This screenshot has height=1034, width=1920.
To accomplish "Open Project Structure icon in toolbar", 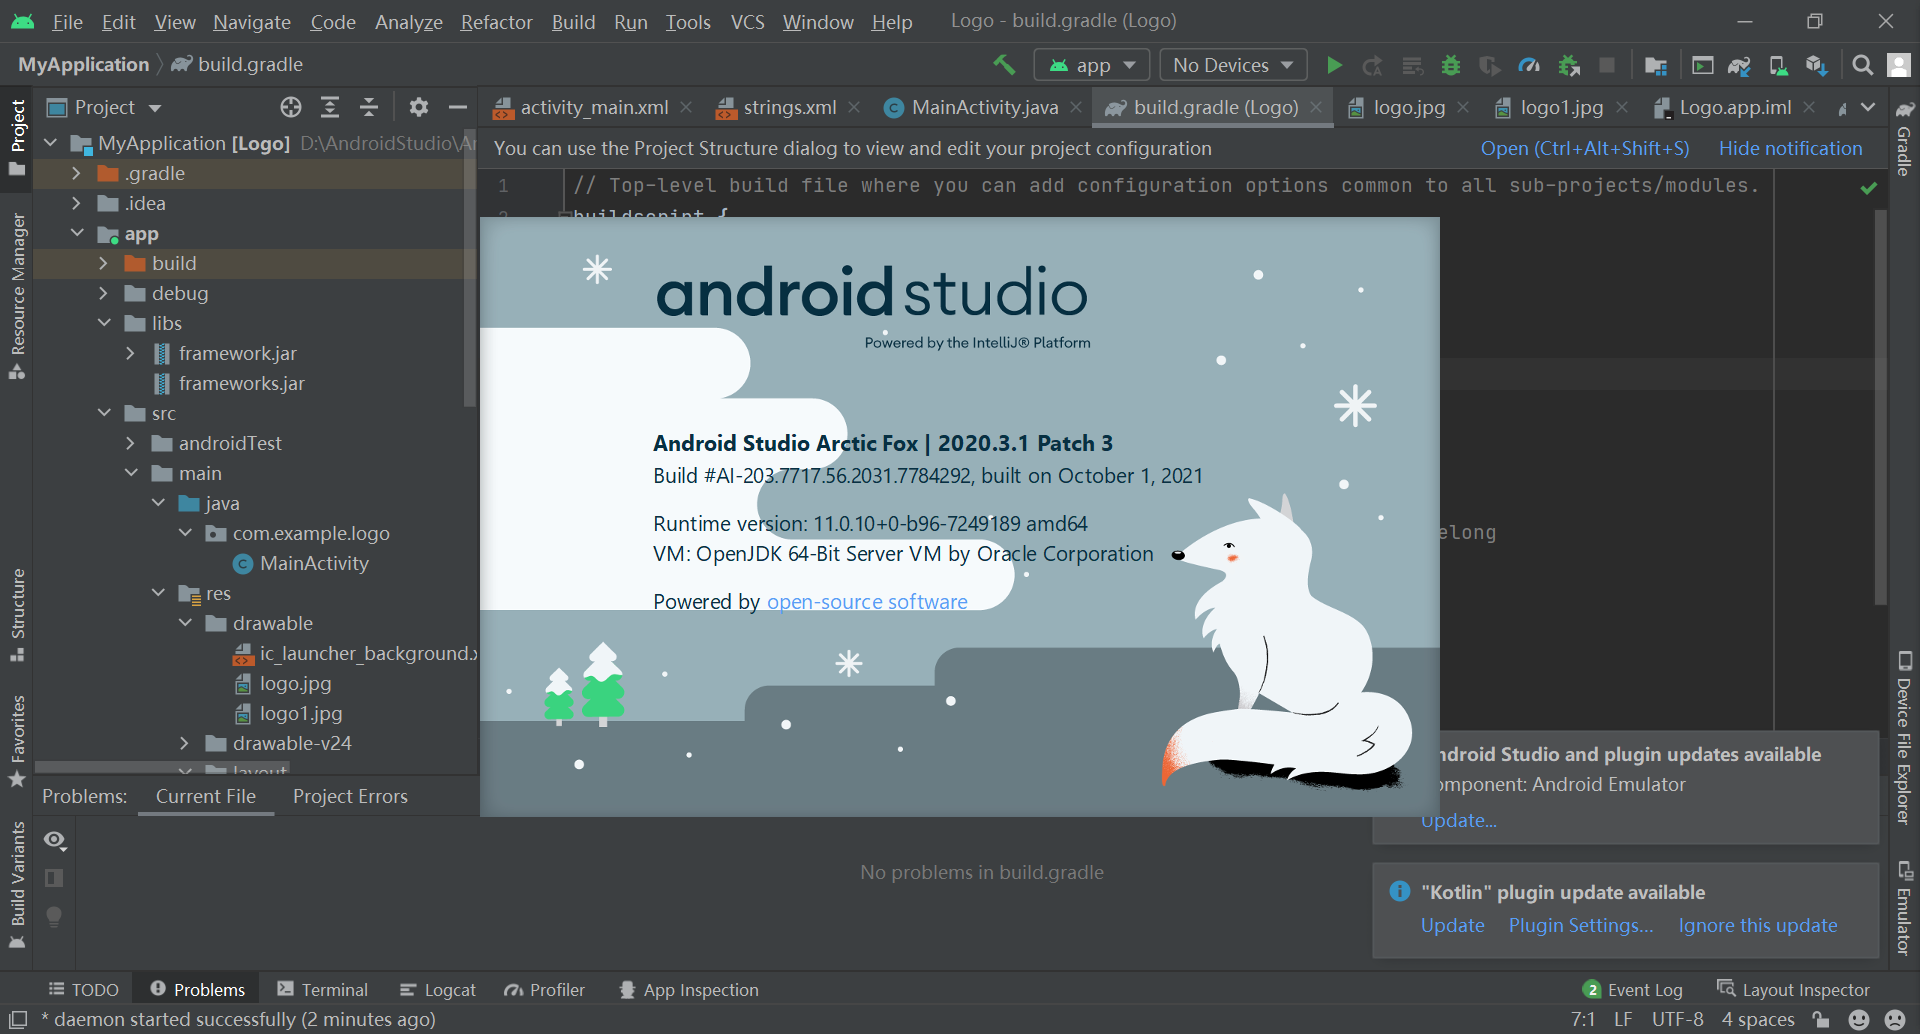I will (x=1656, y=65).
